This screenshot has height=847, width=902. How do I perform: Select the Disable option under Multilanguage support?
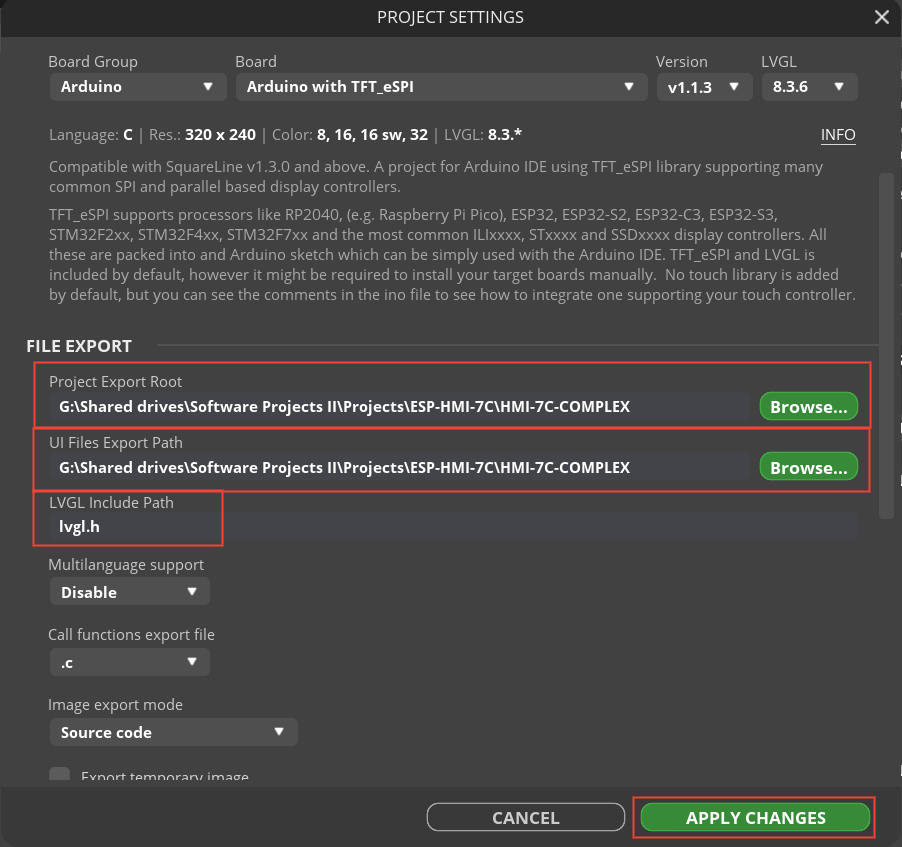[129, 591]
